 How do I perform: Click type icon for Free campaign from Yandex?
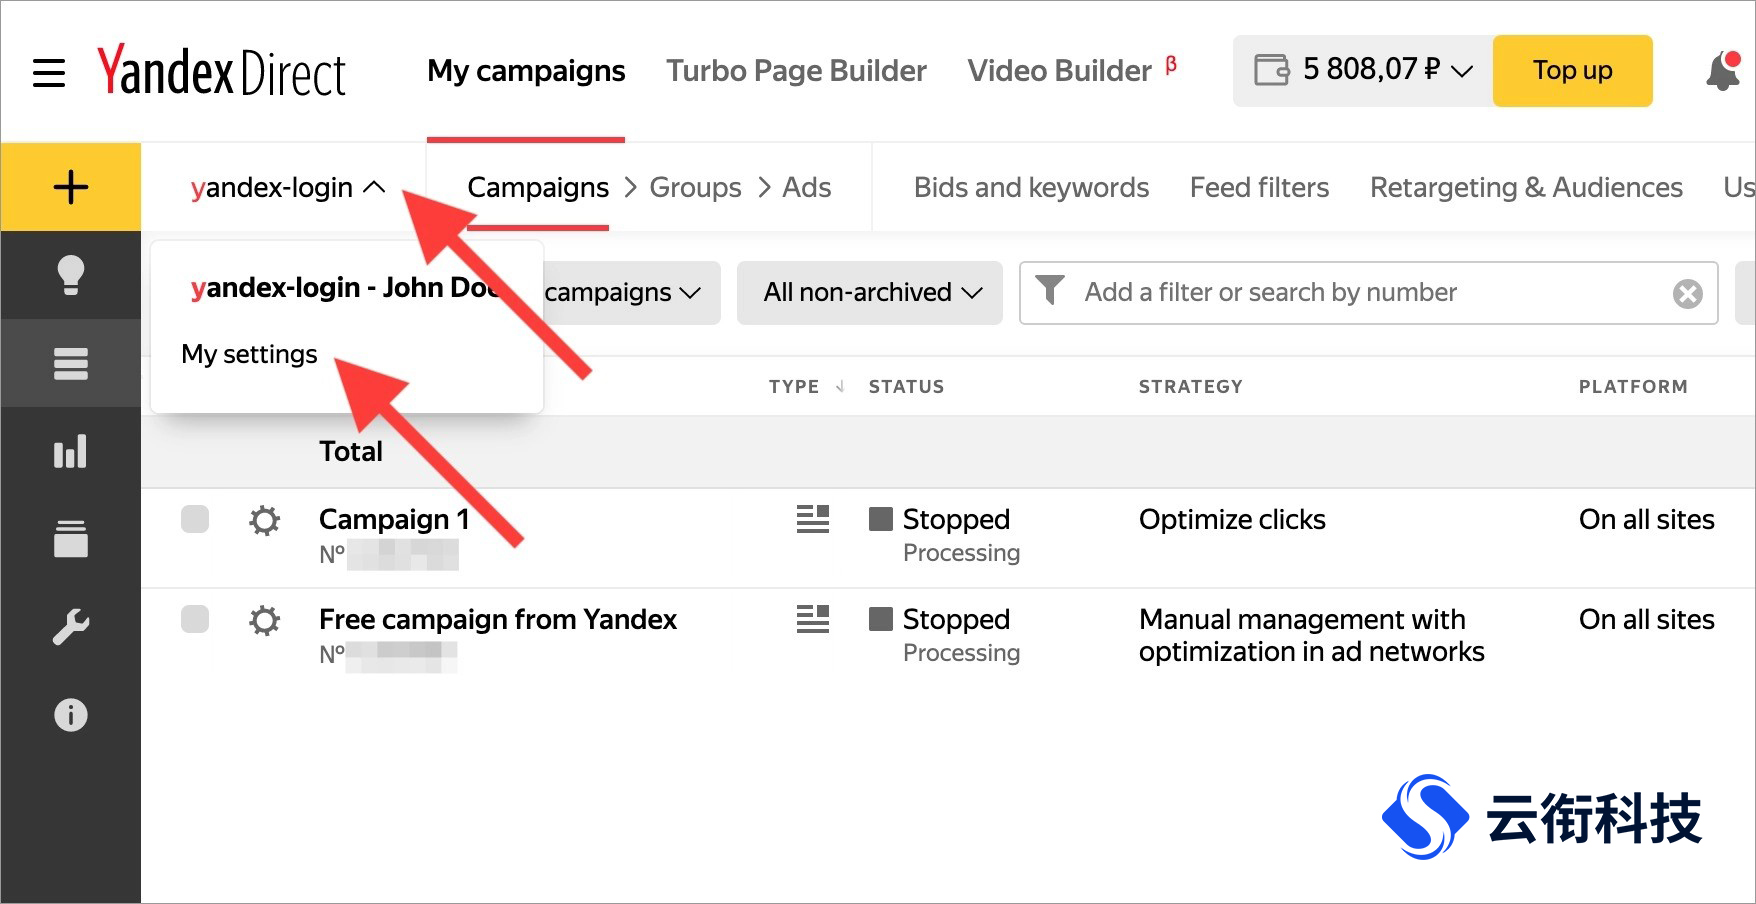pos(813,619)
